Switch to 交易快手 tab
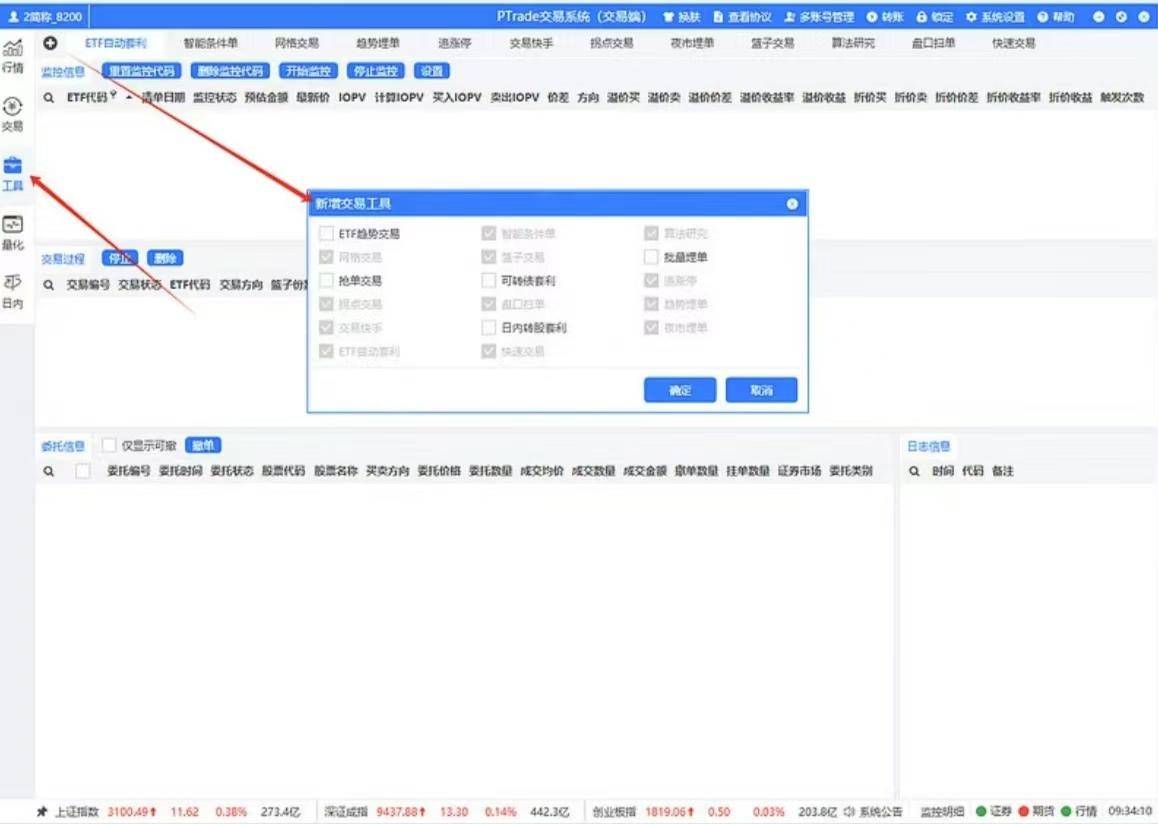 (531, 43)
